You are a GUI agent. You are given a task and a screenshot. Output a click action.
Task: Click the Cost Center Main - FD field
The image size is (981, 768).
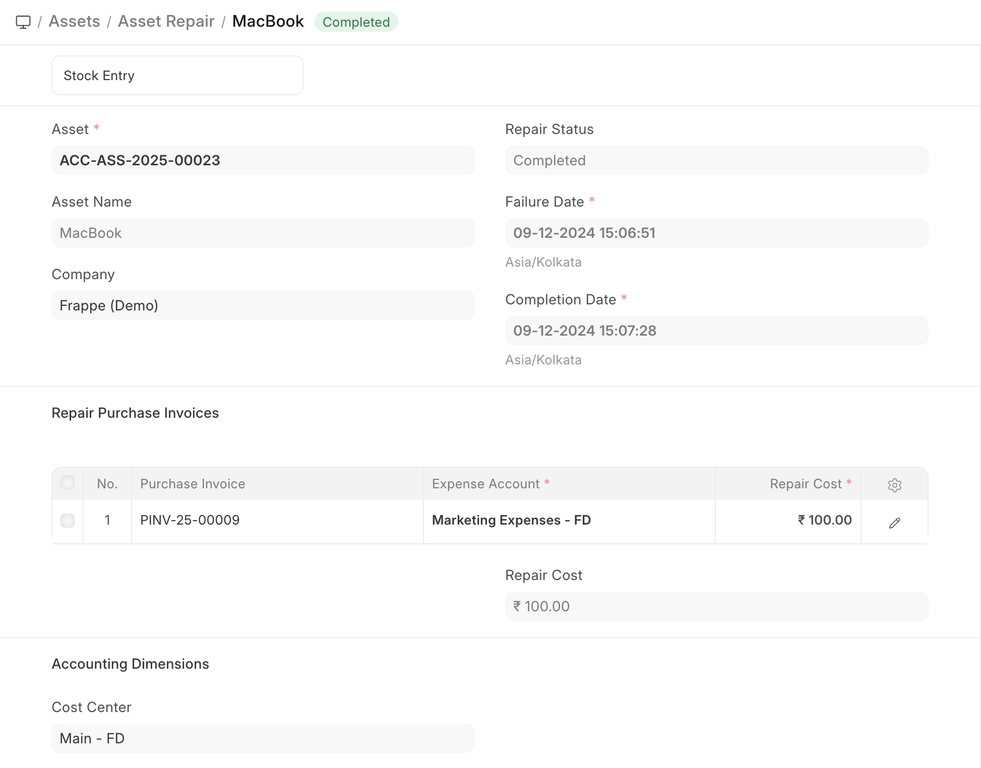click(262, 739)
